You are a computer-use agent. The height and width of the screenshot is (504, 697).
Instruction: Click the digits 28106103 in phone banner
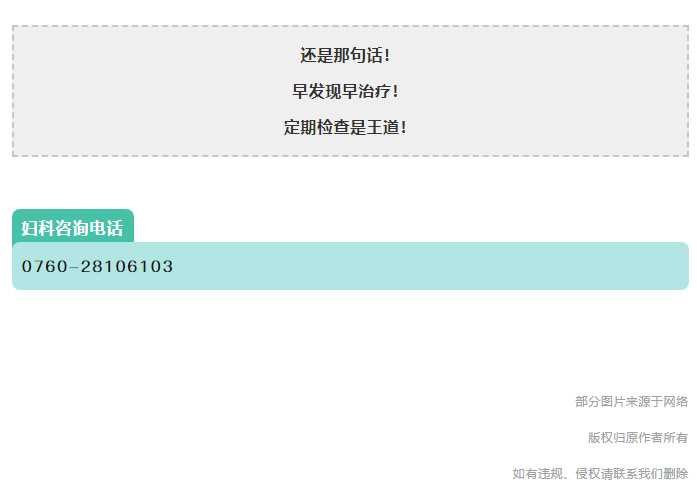coord(127,266)
